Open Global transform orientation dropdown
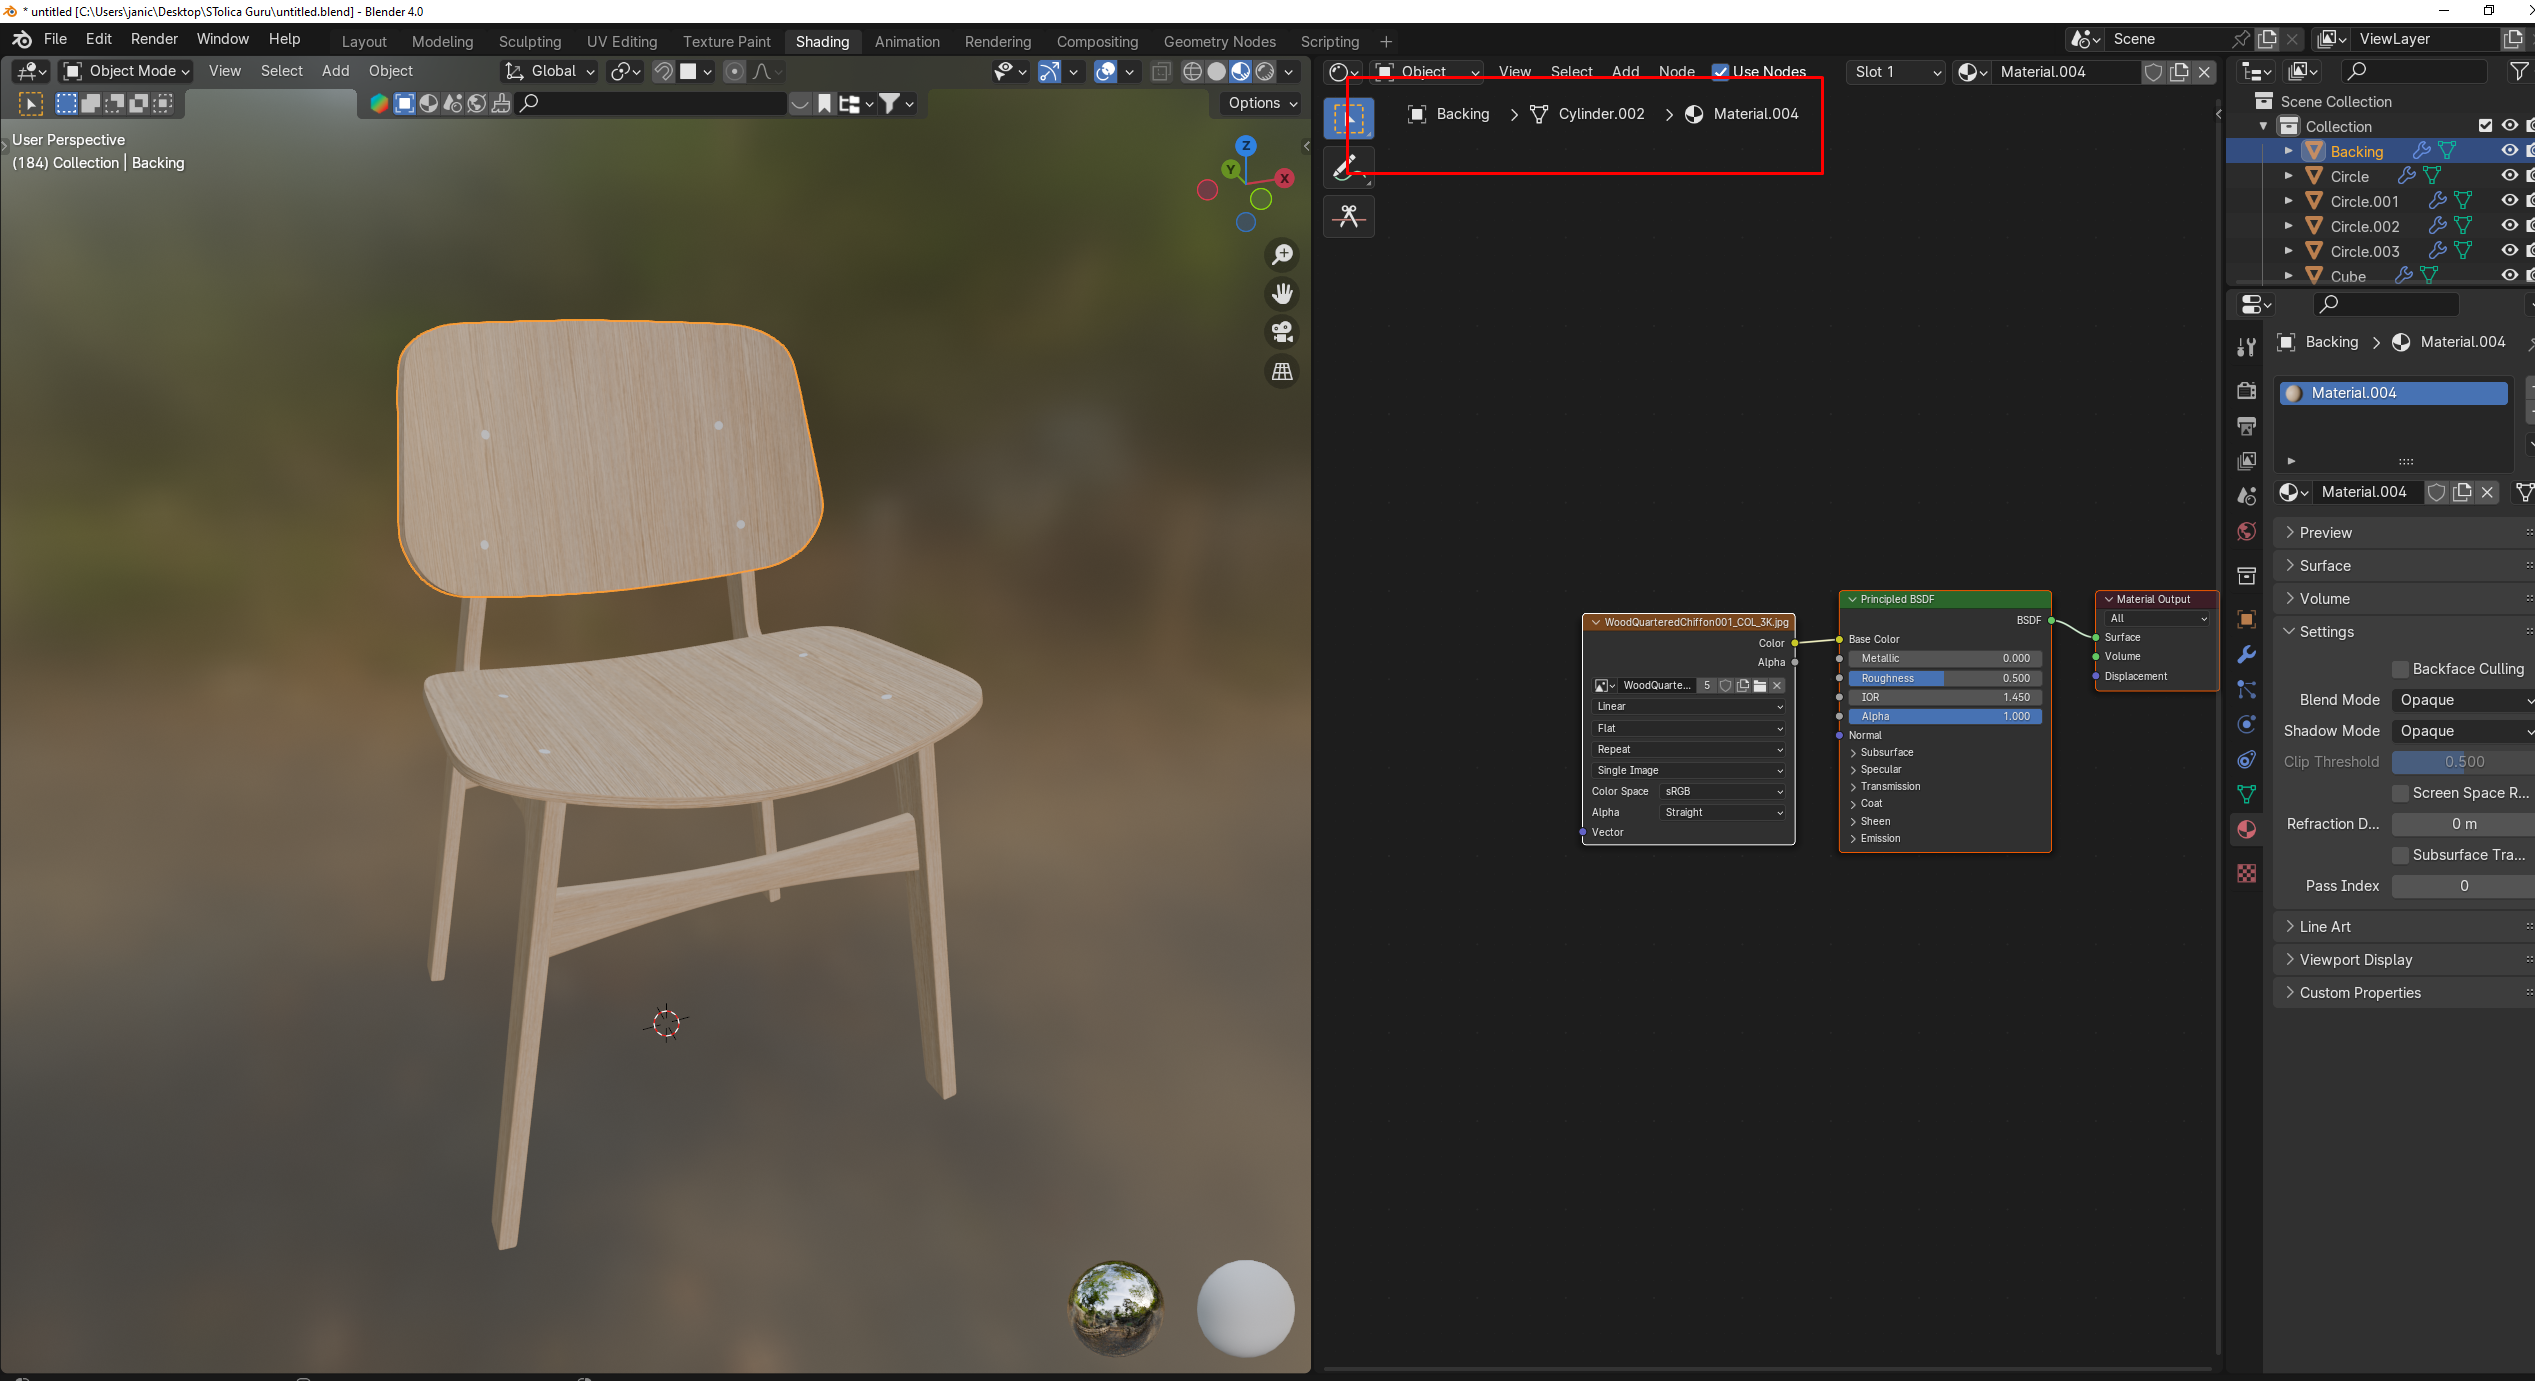The height and width of the screenshot is (1381, 2535). 549,71
